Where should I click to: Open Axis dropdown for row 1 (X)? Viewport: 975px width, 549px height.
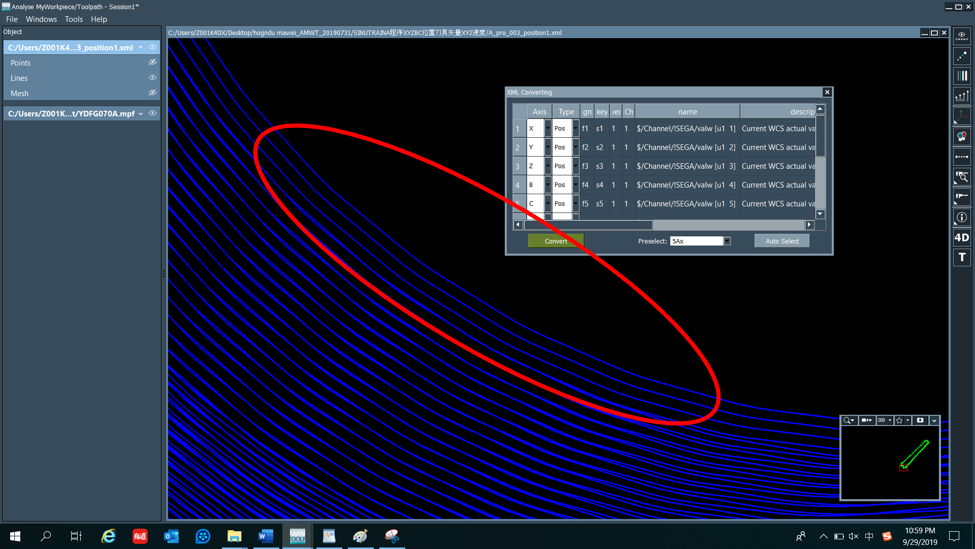[x=548, y=128]
